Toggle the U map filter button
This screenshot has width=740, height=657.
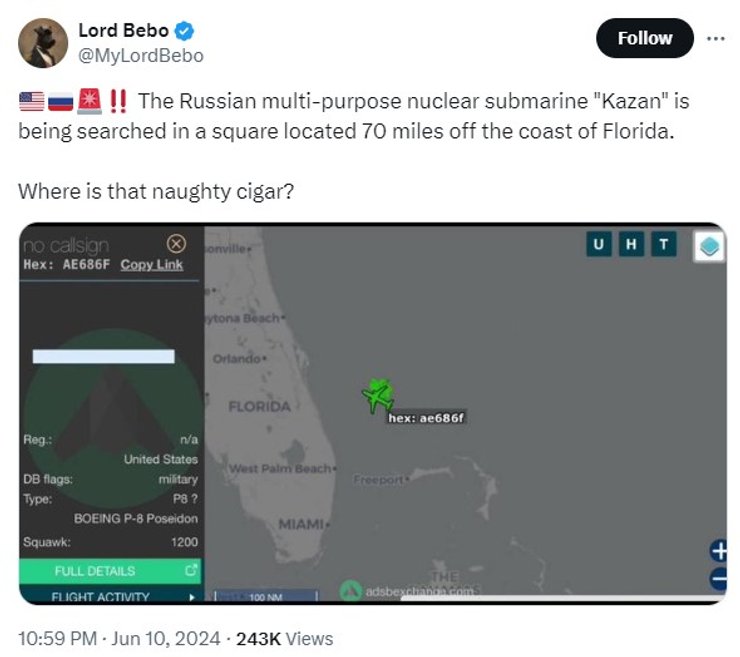[598, 245]
